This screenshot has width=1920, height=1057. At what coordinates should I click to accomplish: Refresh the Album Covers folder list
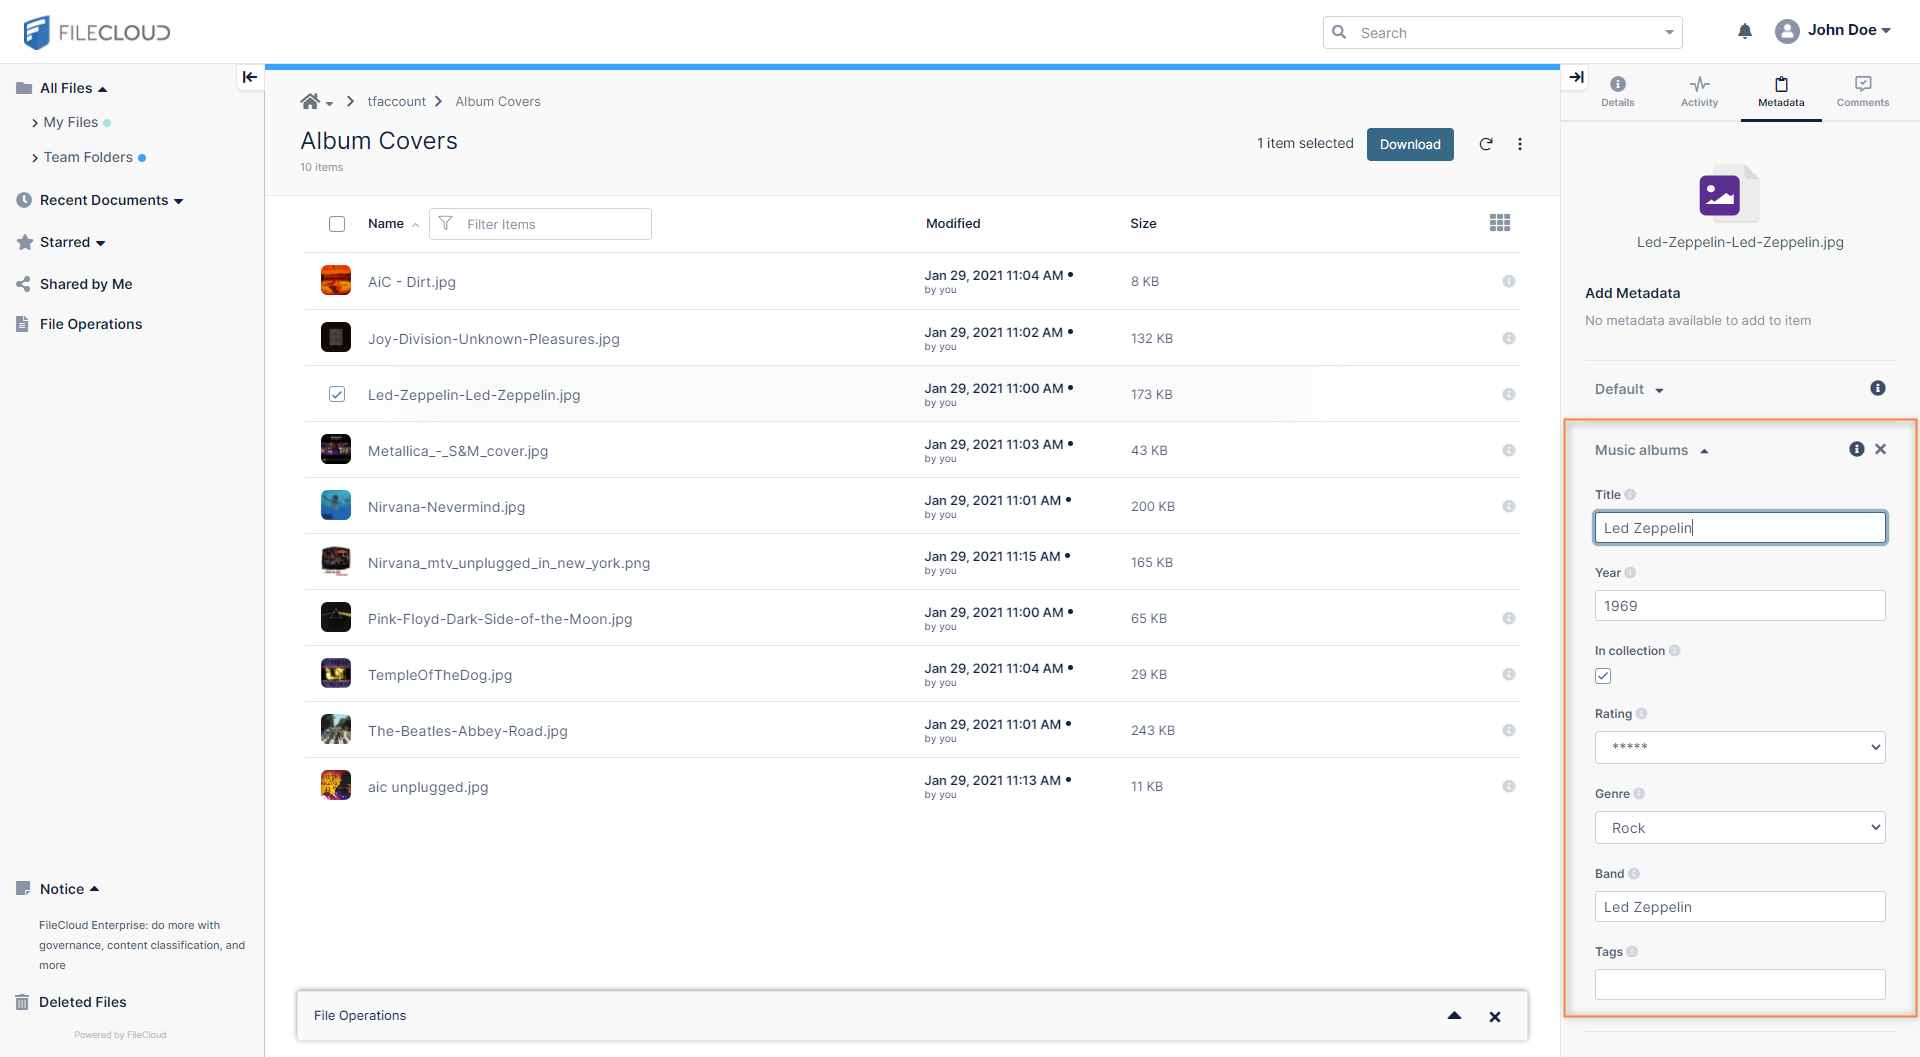pos(1486,144)
